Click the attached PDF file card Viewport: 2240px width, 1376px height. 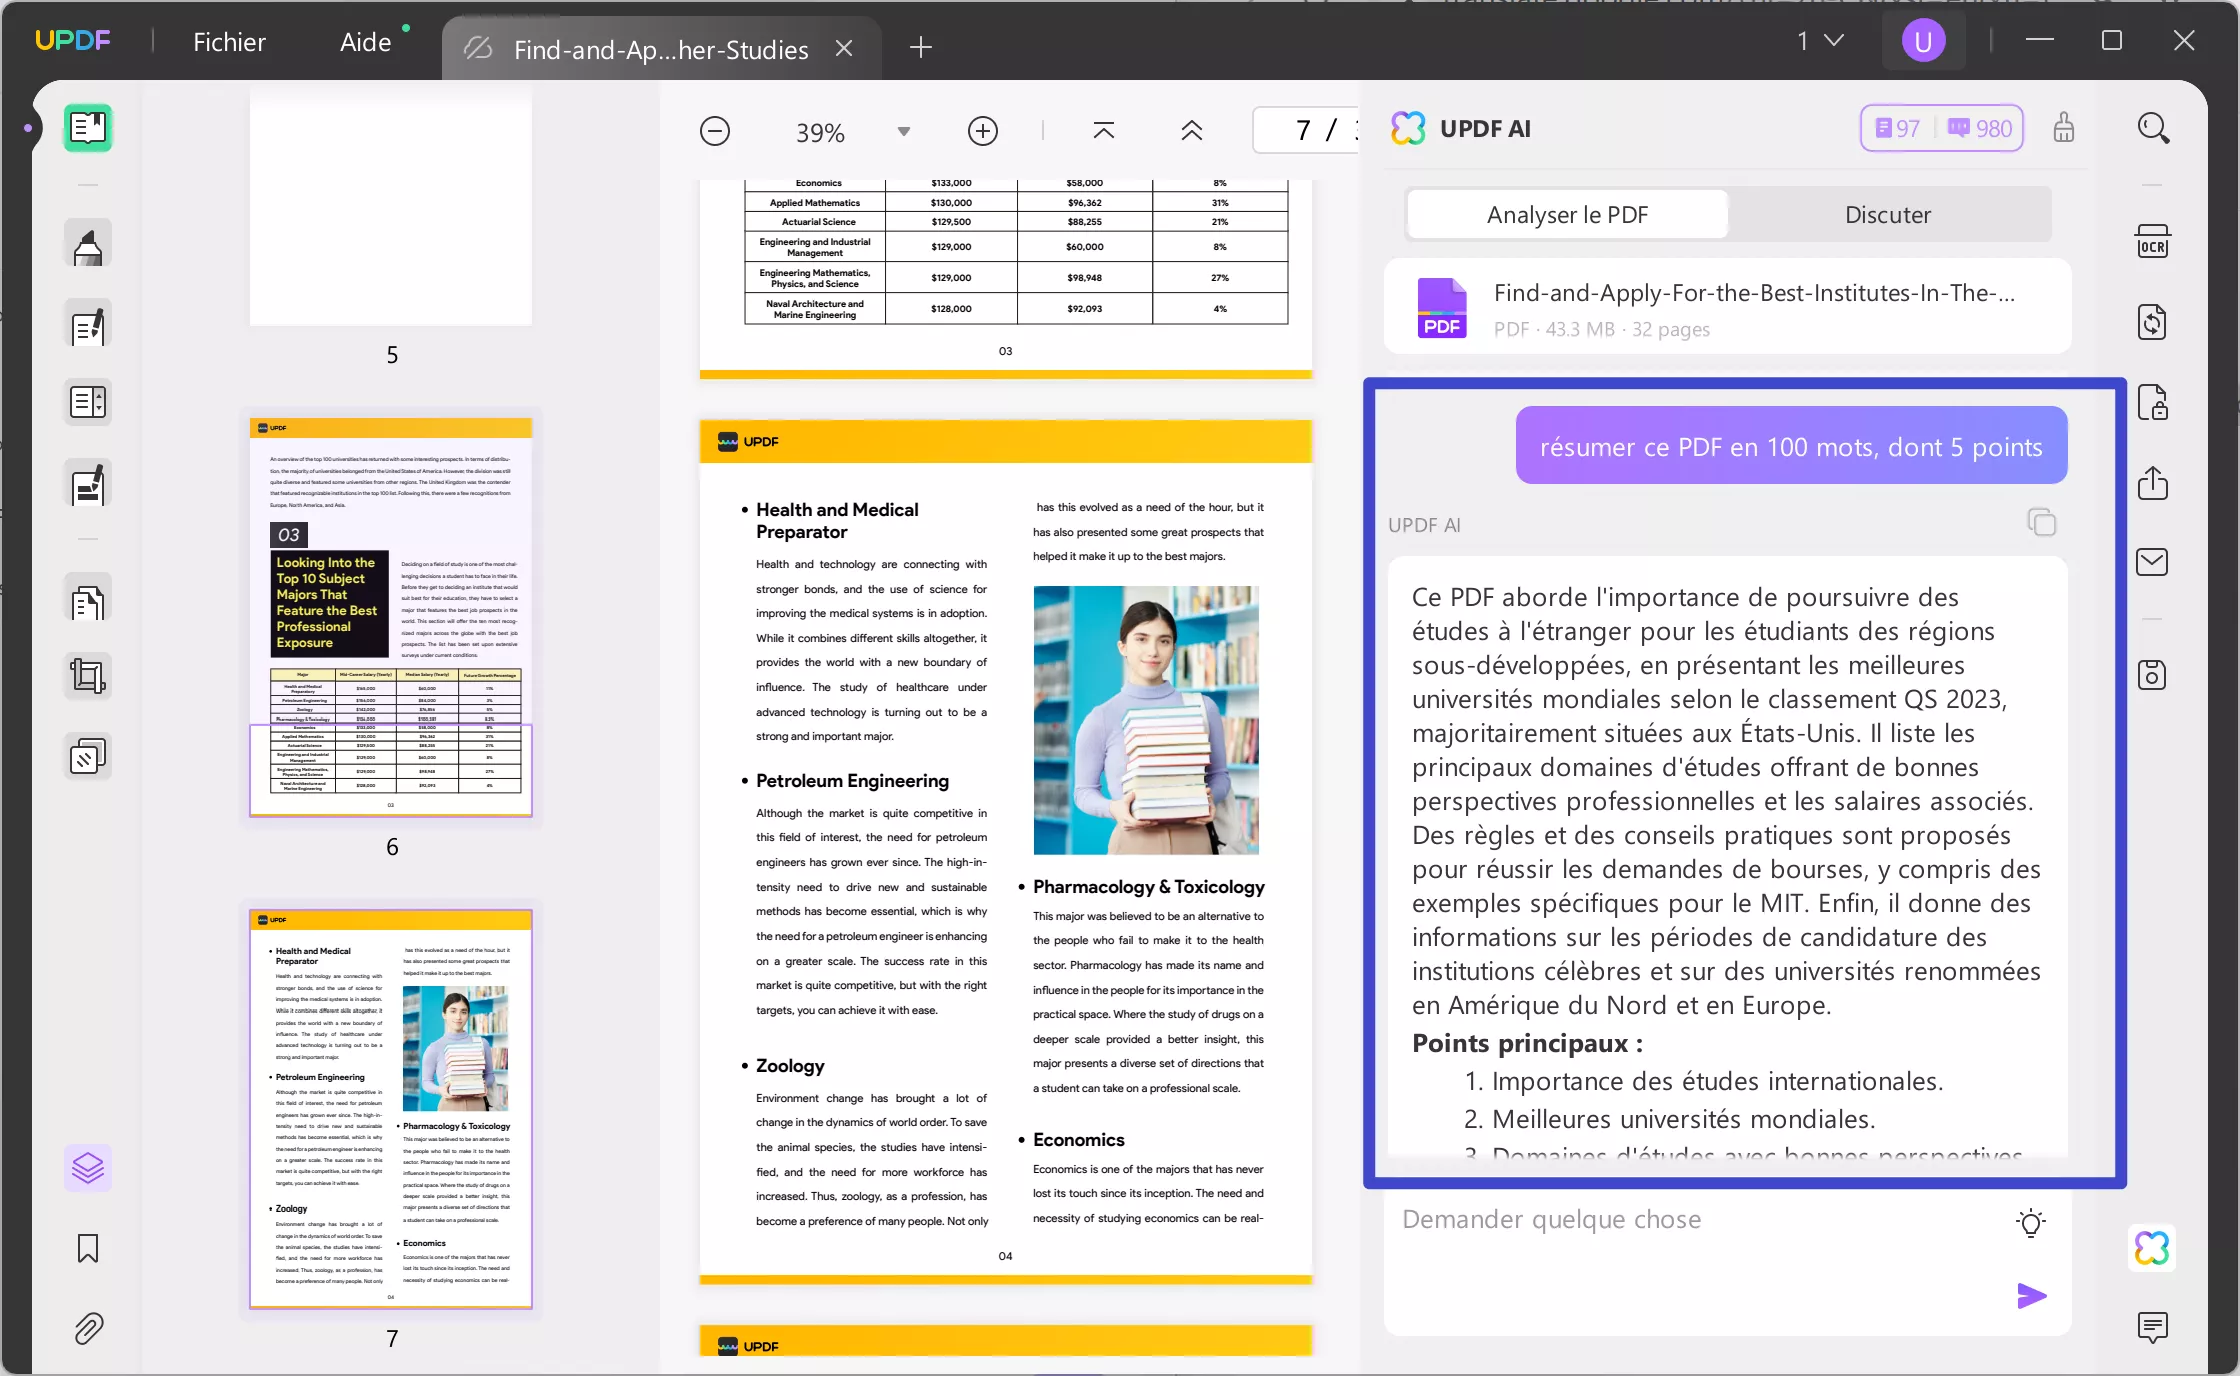1727,307
